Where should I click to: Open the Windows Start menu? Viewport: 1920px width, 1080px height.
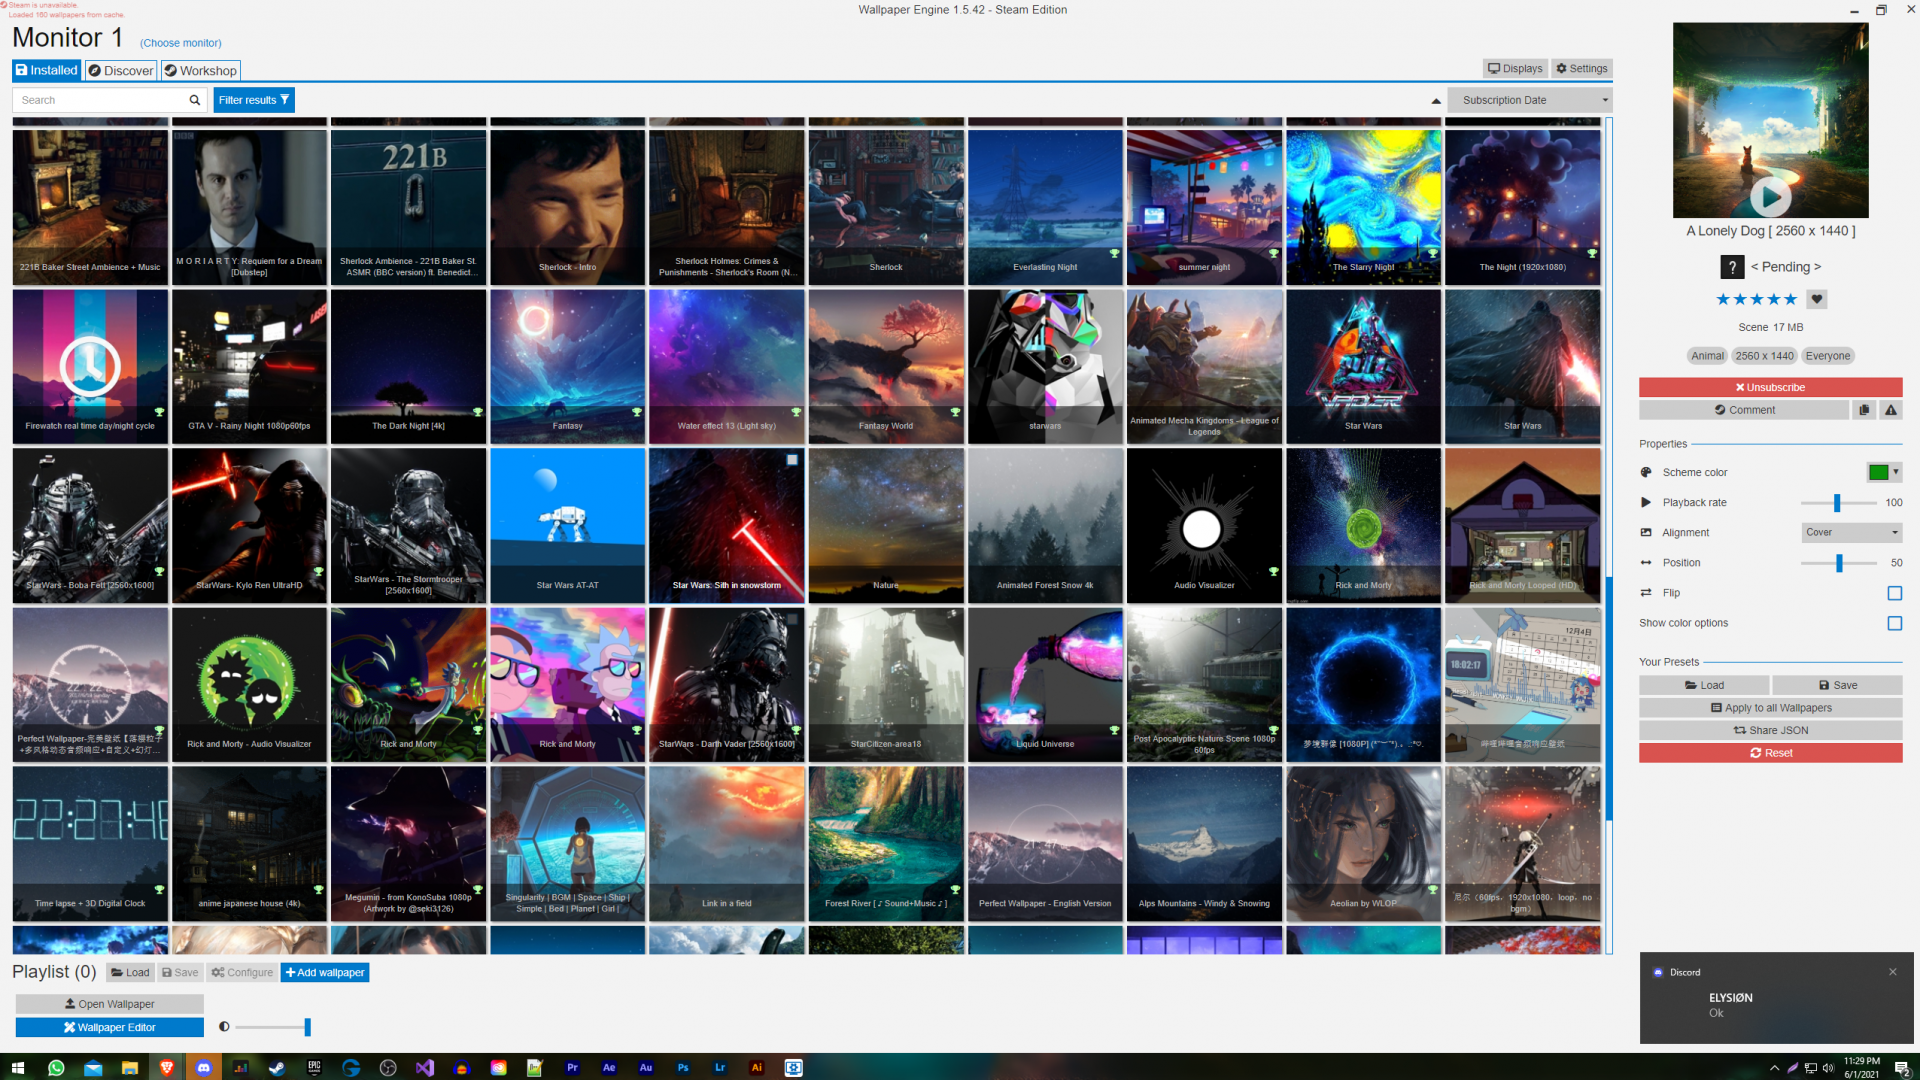[x=18, y=1068]
